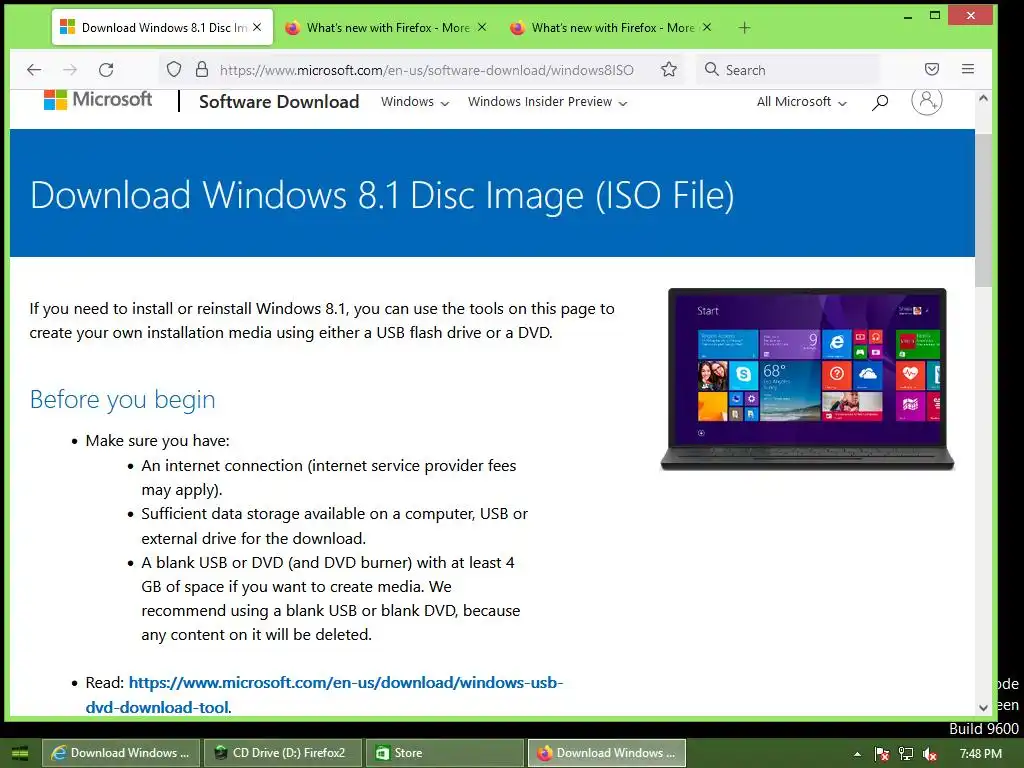Show site security padlock info
The image size is (1024, 768).
pyautogui.click(x=202, y=69)
